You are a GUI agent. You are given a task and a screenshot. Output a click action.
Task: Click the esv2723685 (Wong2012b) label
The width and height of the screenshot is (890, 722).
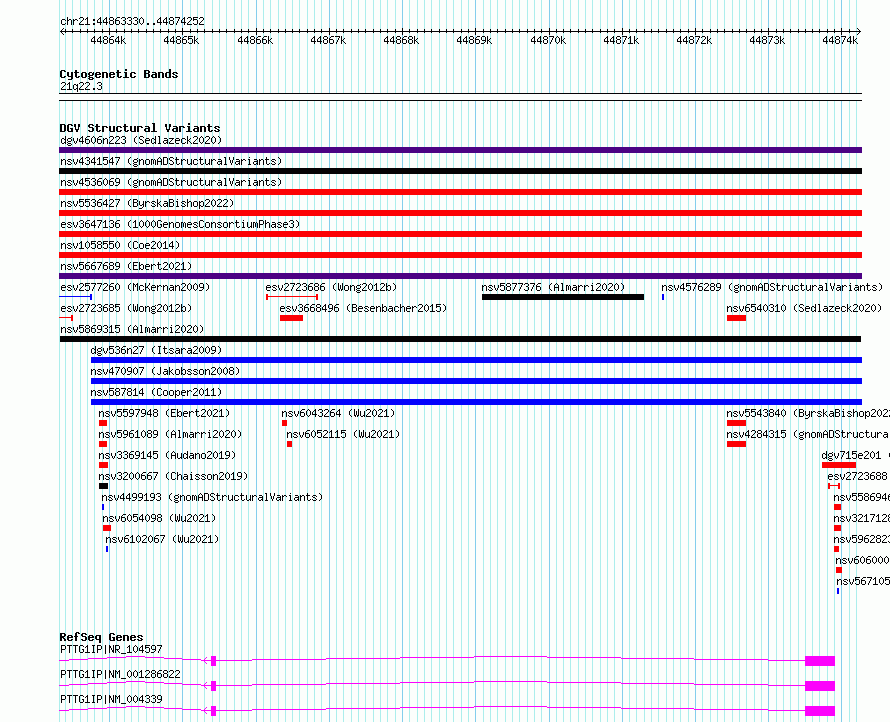point(126,308)
